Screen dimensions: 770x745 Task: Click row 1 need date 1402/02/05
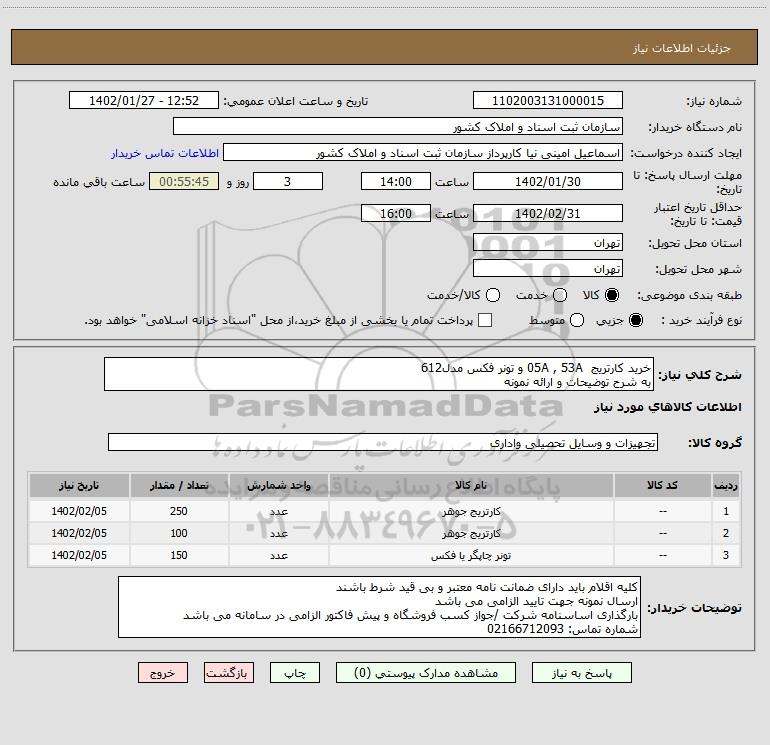point(79,511)
